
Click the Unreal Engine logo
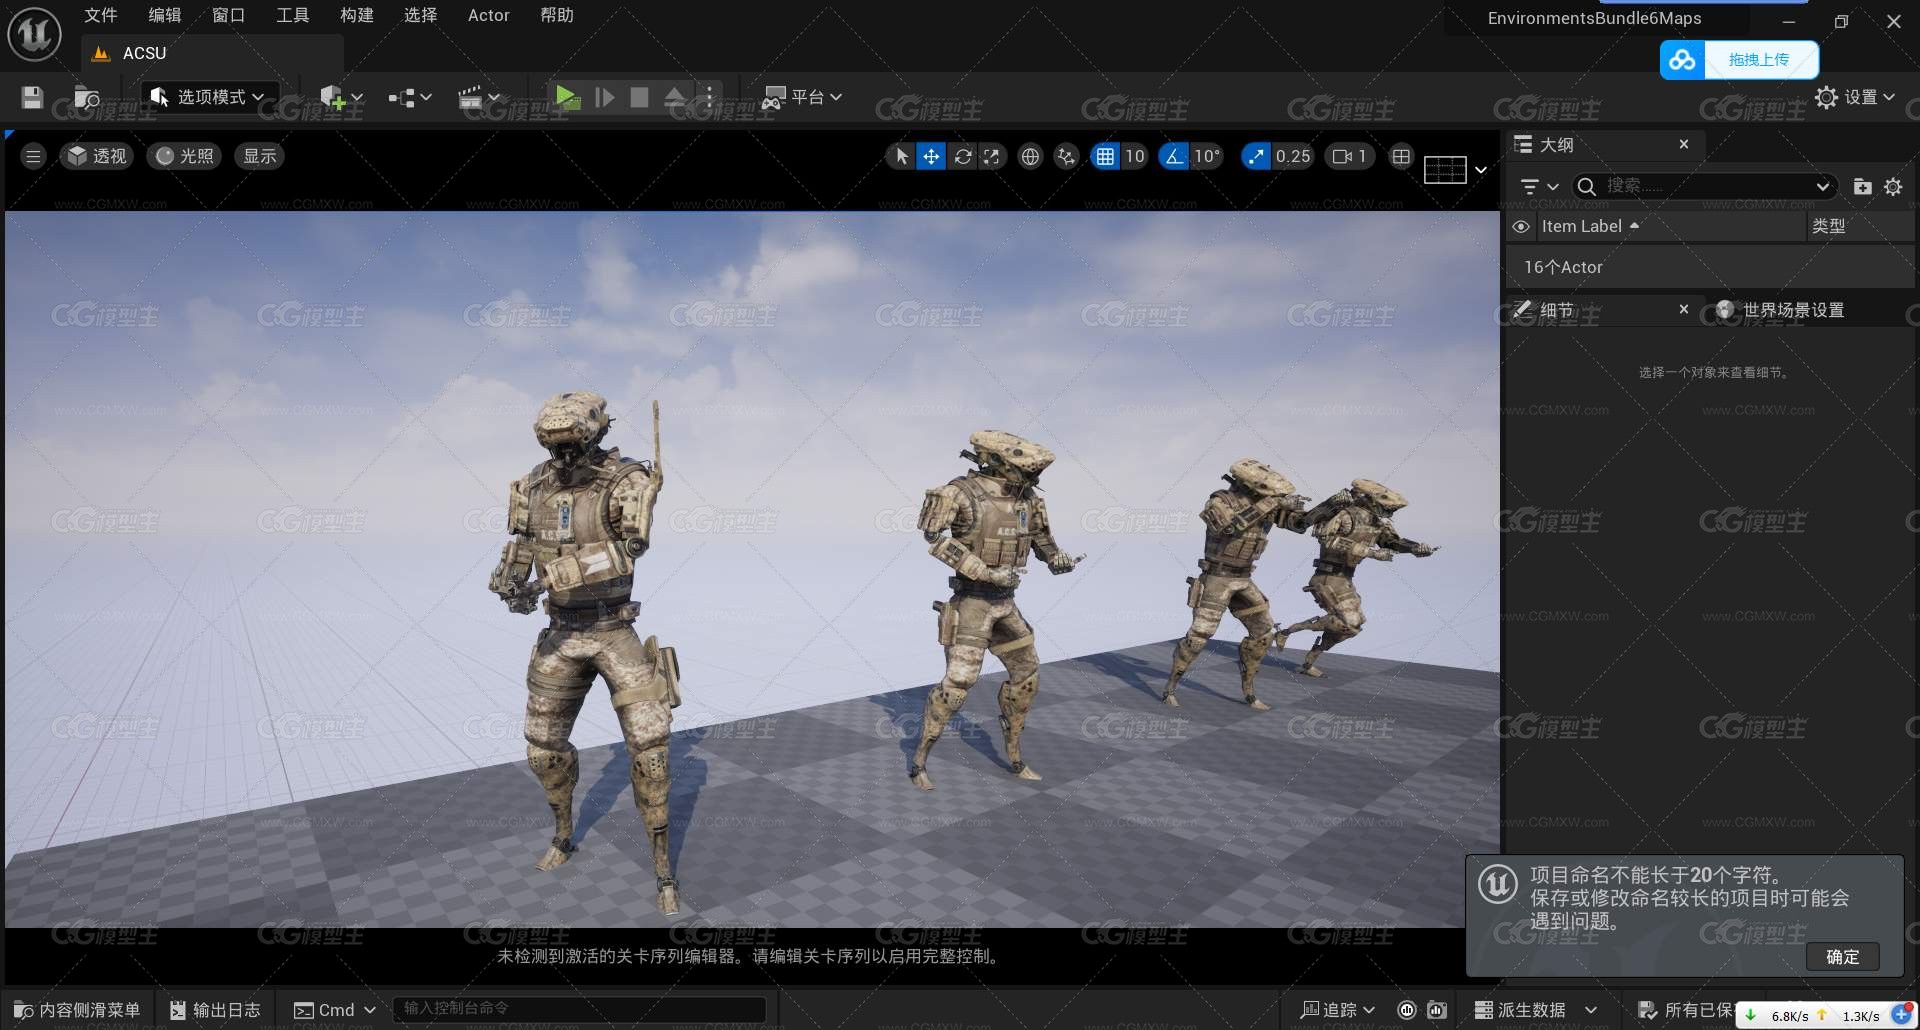click(34, 33)
